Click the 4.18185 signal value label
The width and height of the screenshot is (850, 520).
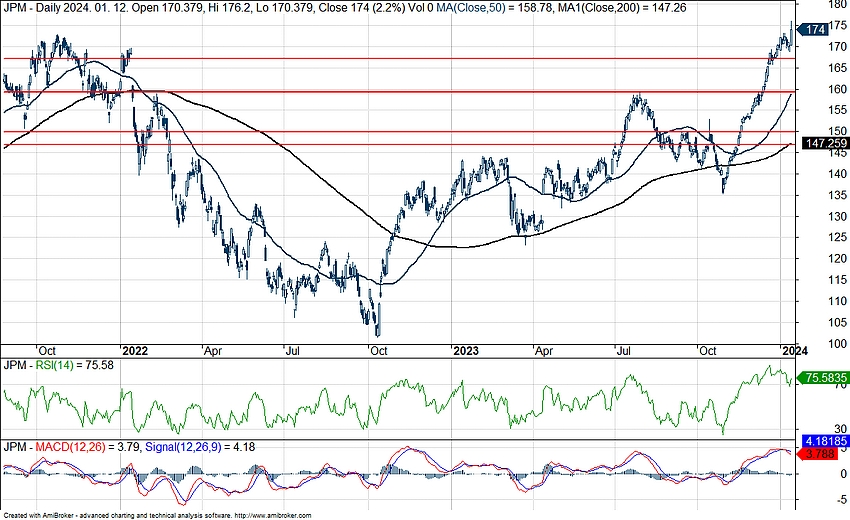[825, 441]
